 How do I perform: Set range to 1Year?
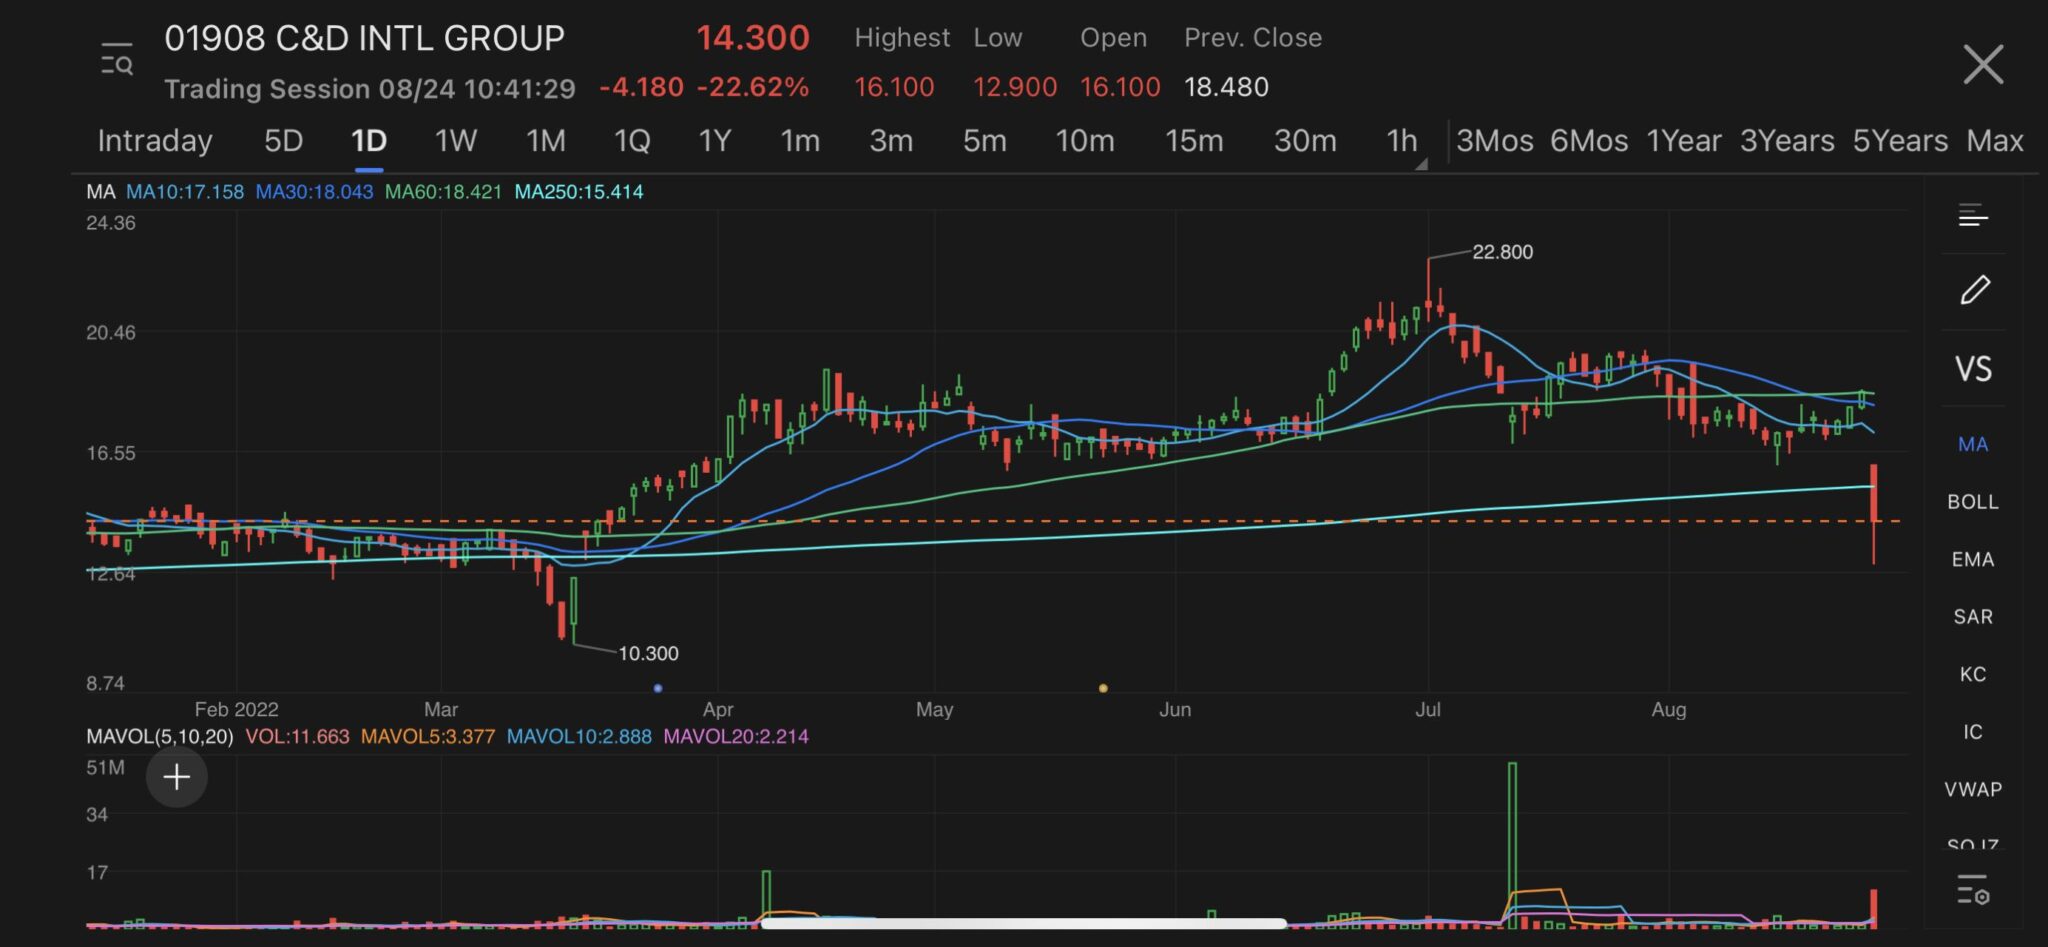point(1684,141)
